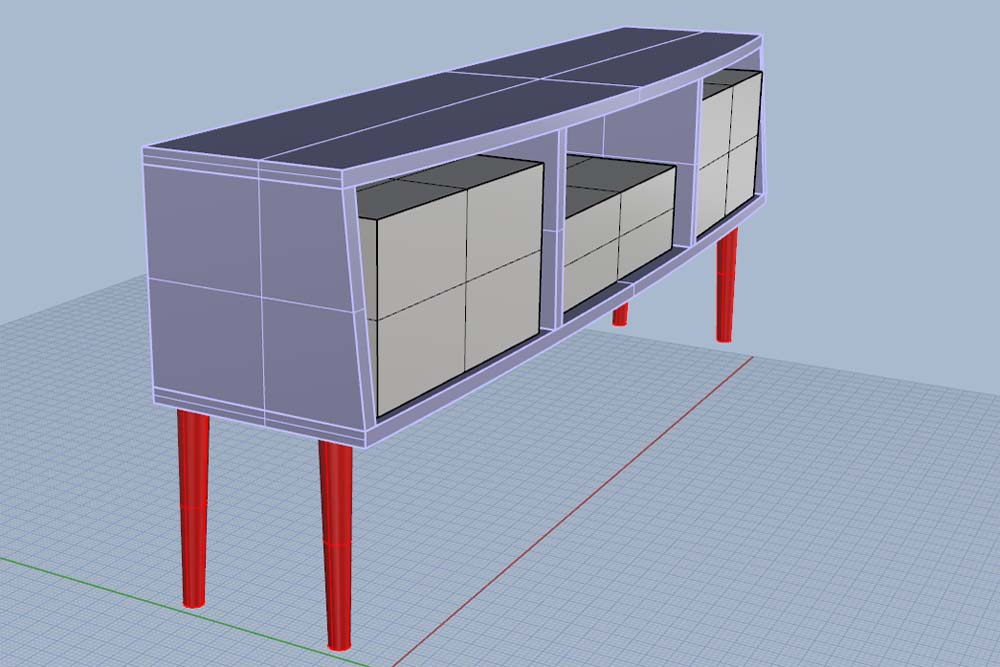
Task: Select the red leg under the far right end
Action: tap(726, 284)
